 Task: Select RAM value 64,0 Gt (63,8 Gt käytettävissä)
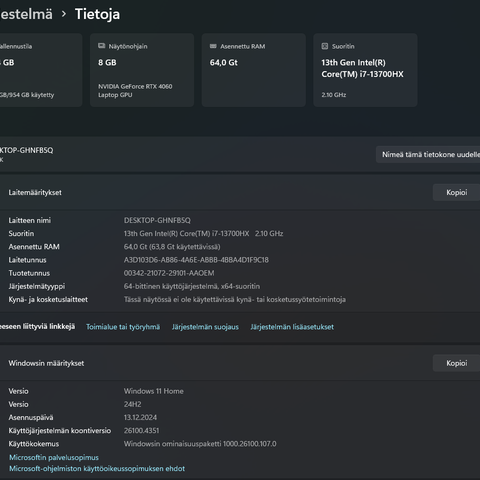point(172,247)
